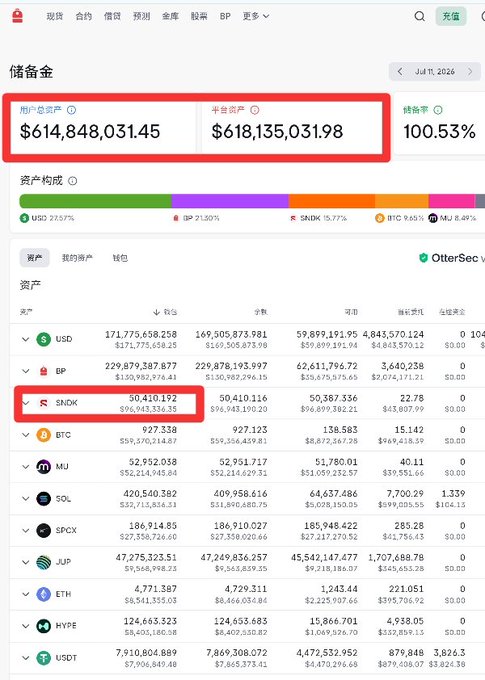Viewport: 485px width, 680px height.
Task: Open the 借贷 nav item
Action: (112, 16)
